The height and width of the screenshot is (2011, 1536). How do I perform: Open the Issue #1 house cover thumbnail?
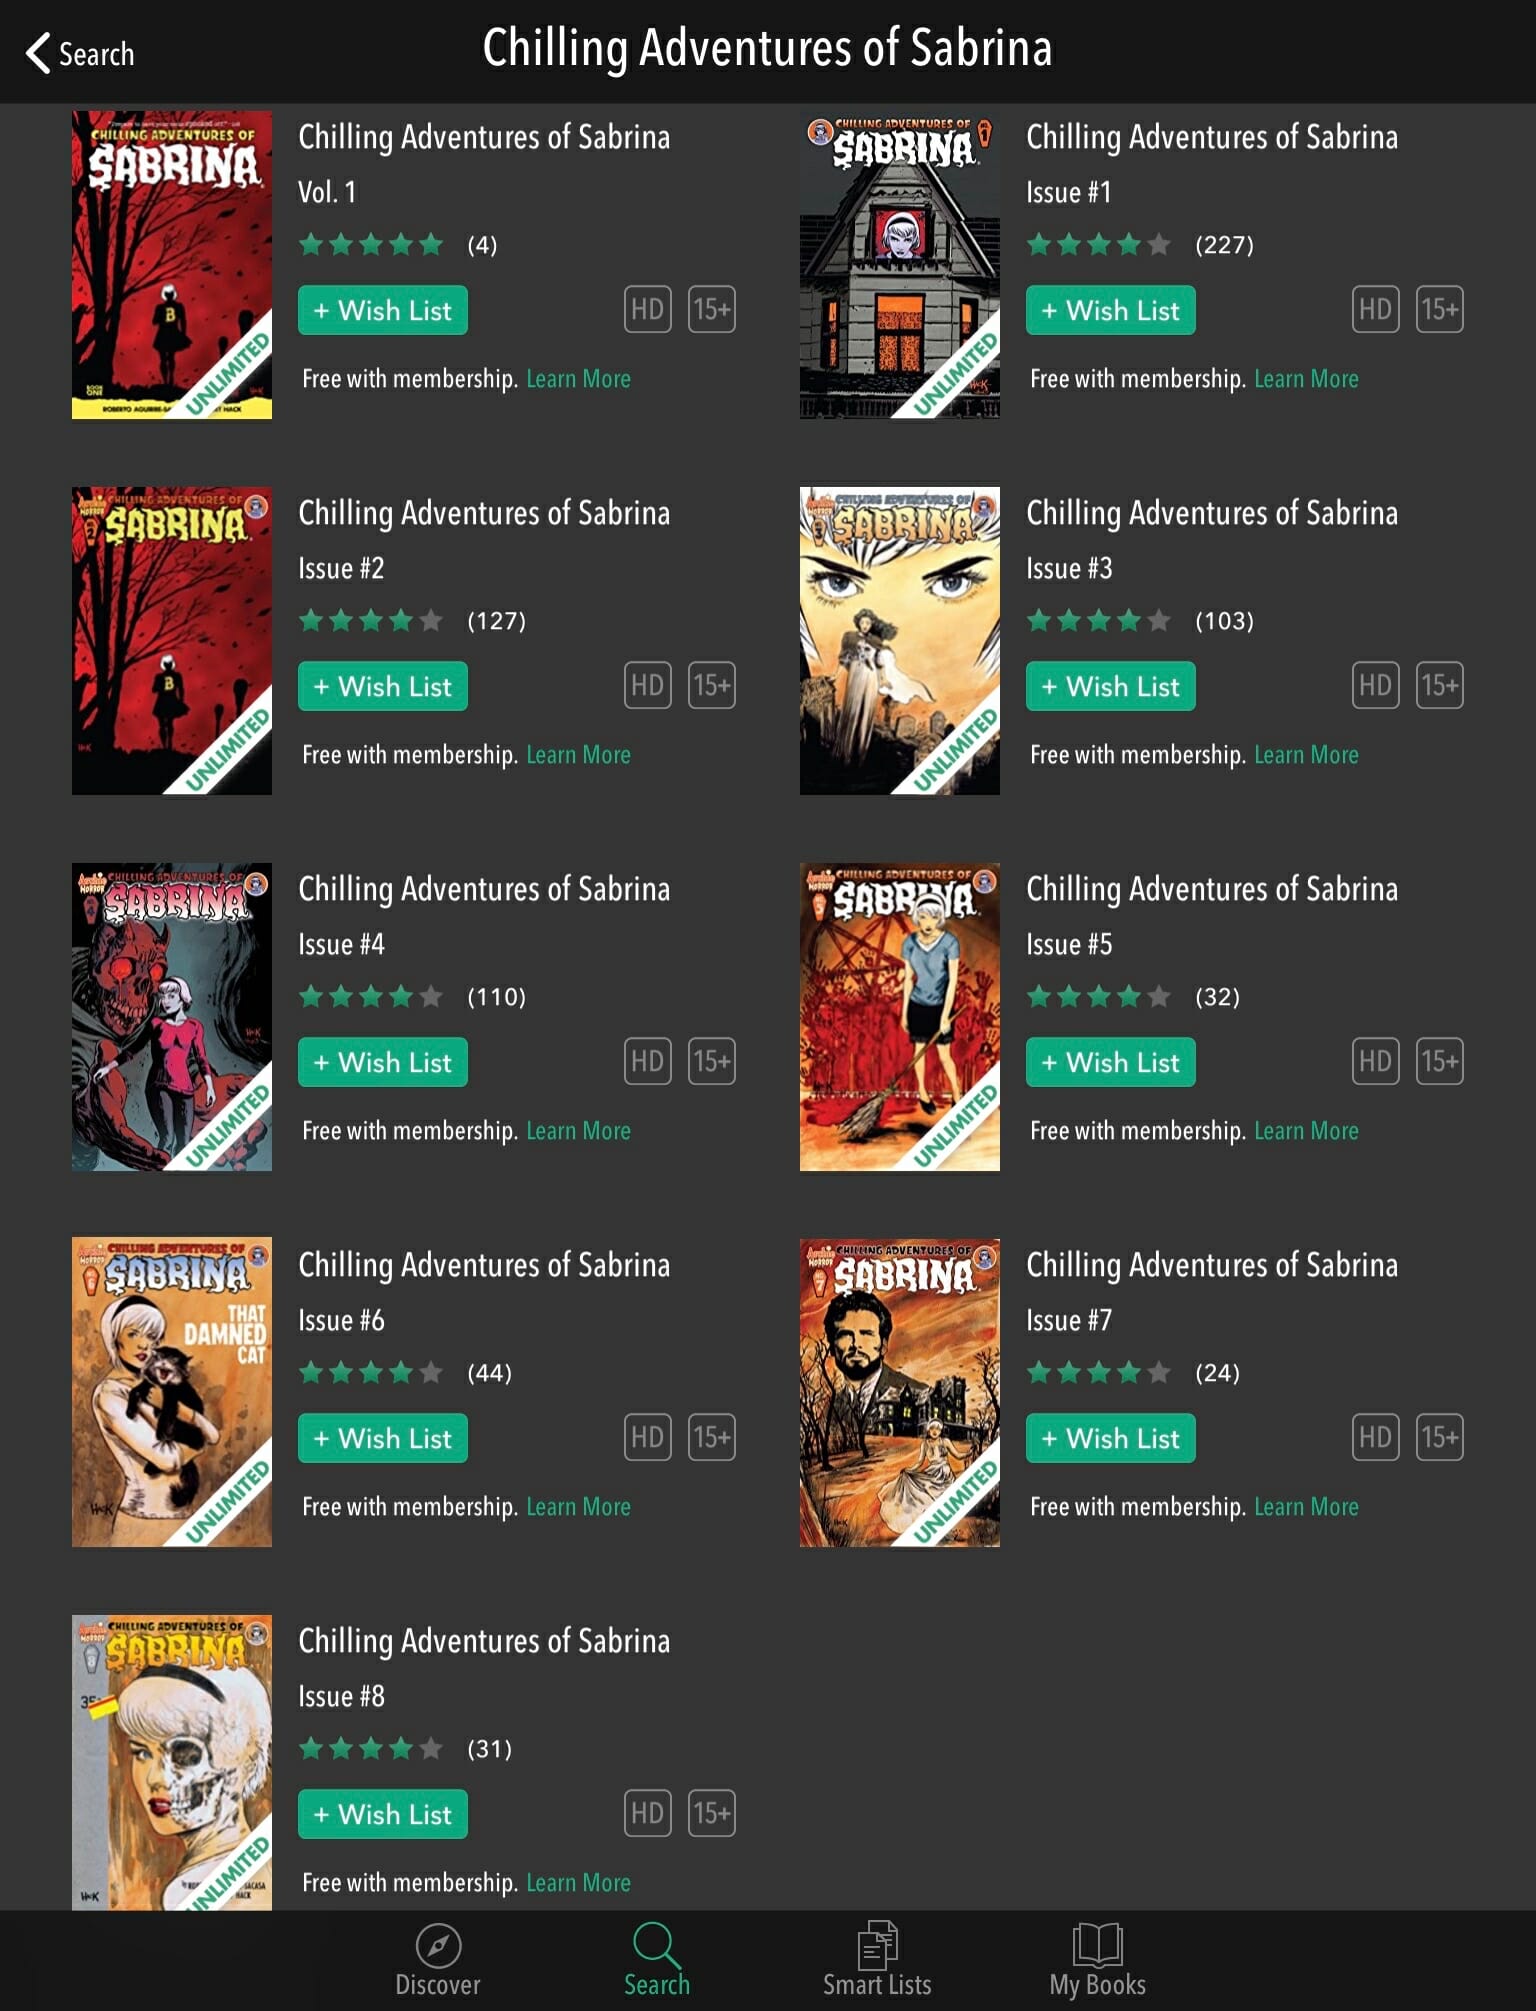coord(900,265)
